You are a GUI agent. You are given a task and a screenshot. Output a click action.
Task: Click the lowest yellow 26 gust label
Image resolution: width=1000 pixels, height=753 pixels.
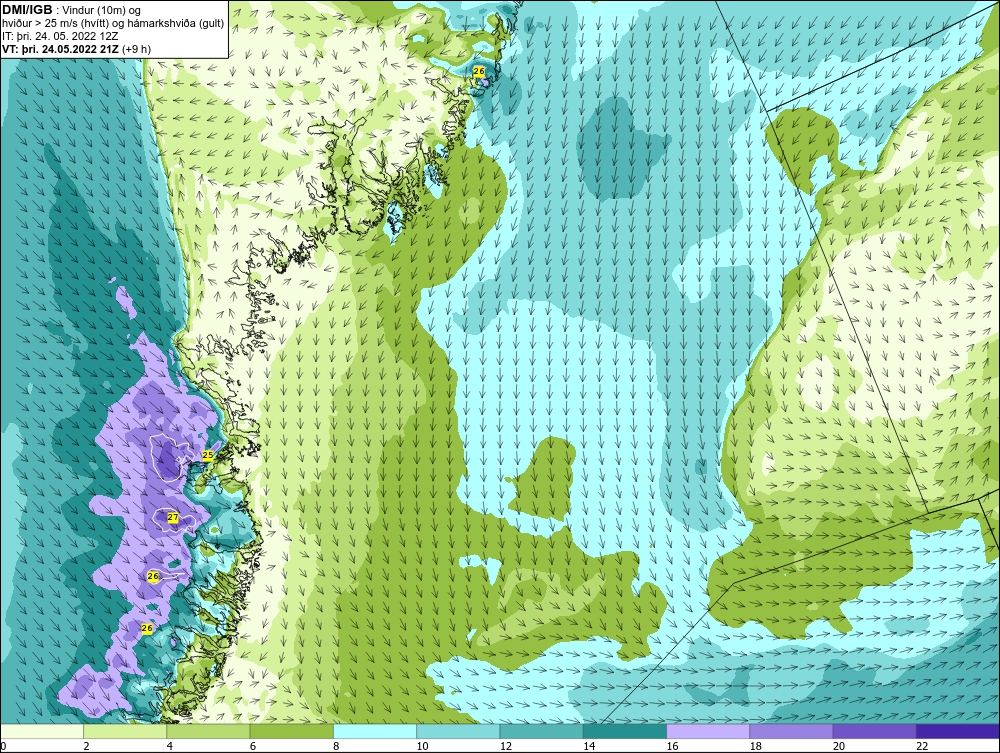point(147,629)
